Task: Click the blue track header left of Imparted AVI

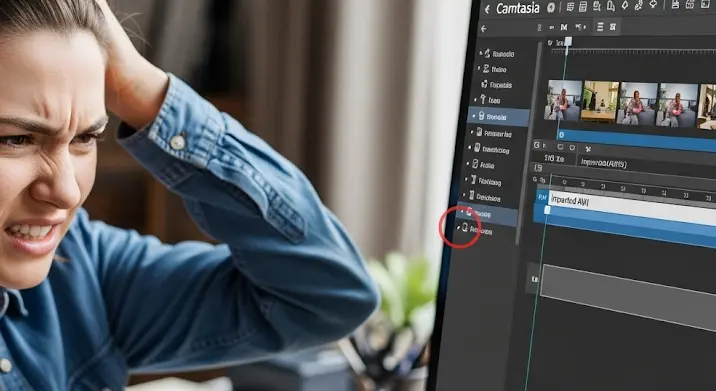Action: tap(542, 197)
